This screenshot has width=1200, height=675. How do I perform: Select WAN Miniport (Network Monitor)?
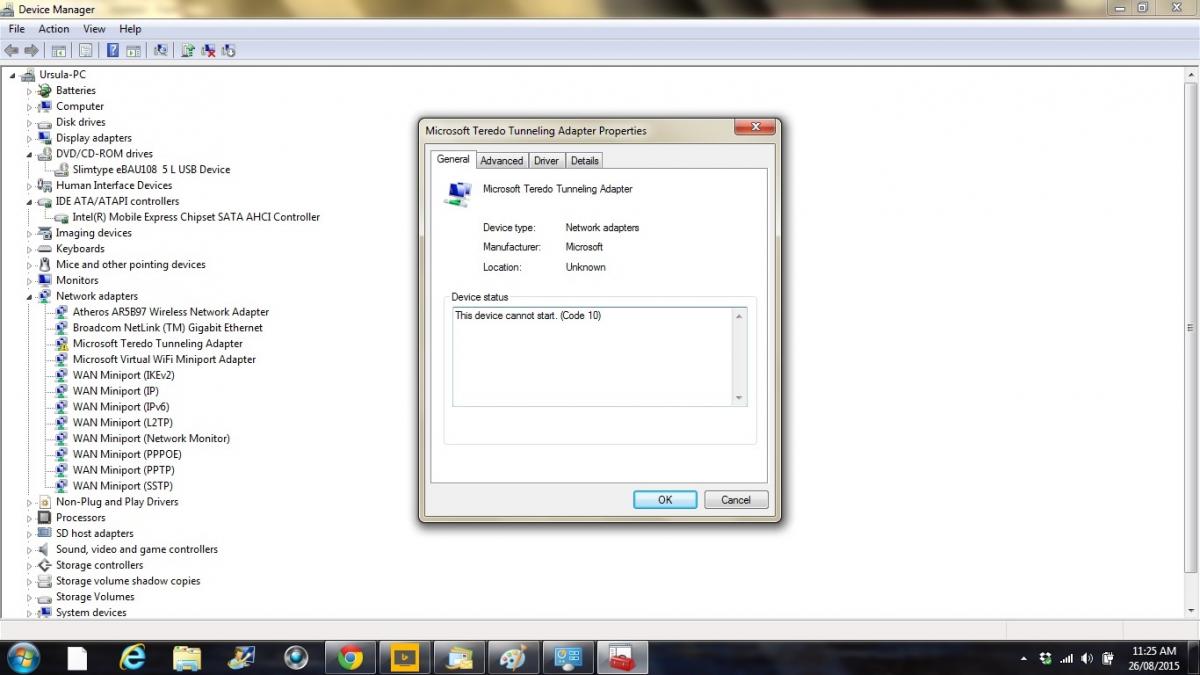click(x=151, y=438)
